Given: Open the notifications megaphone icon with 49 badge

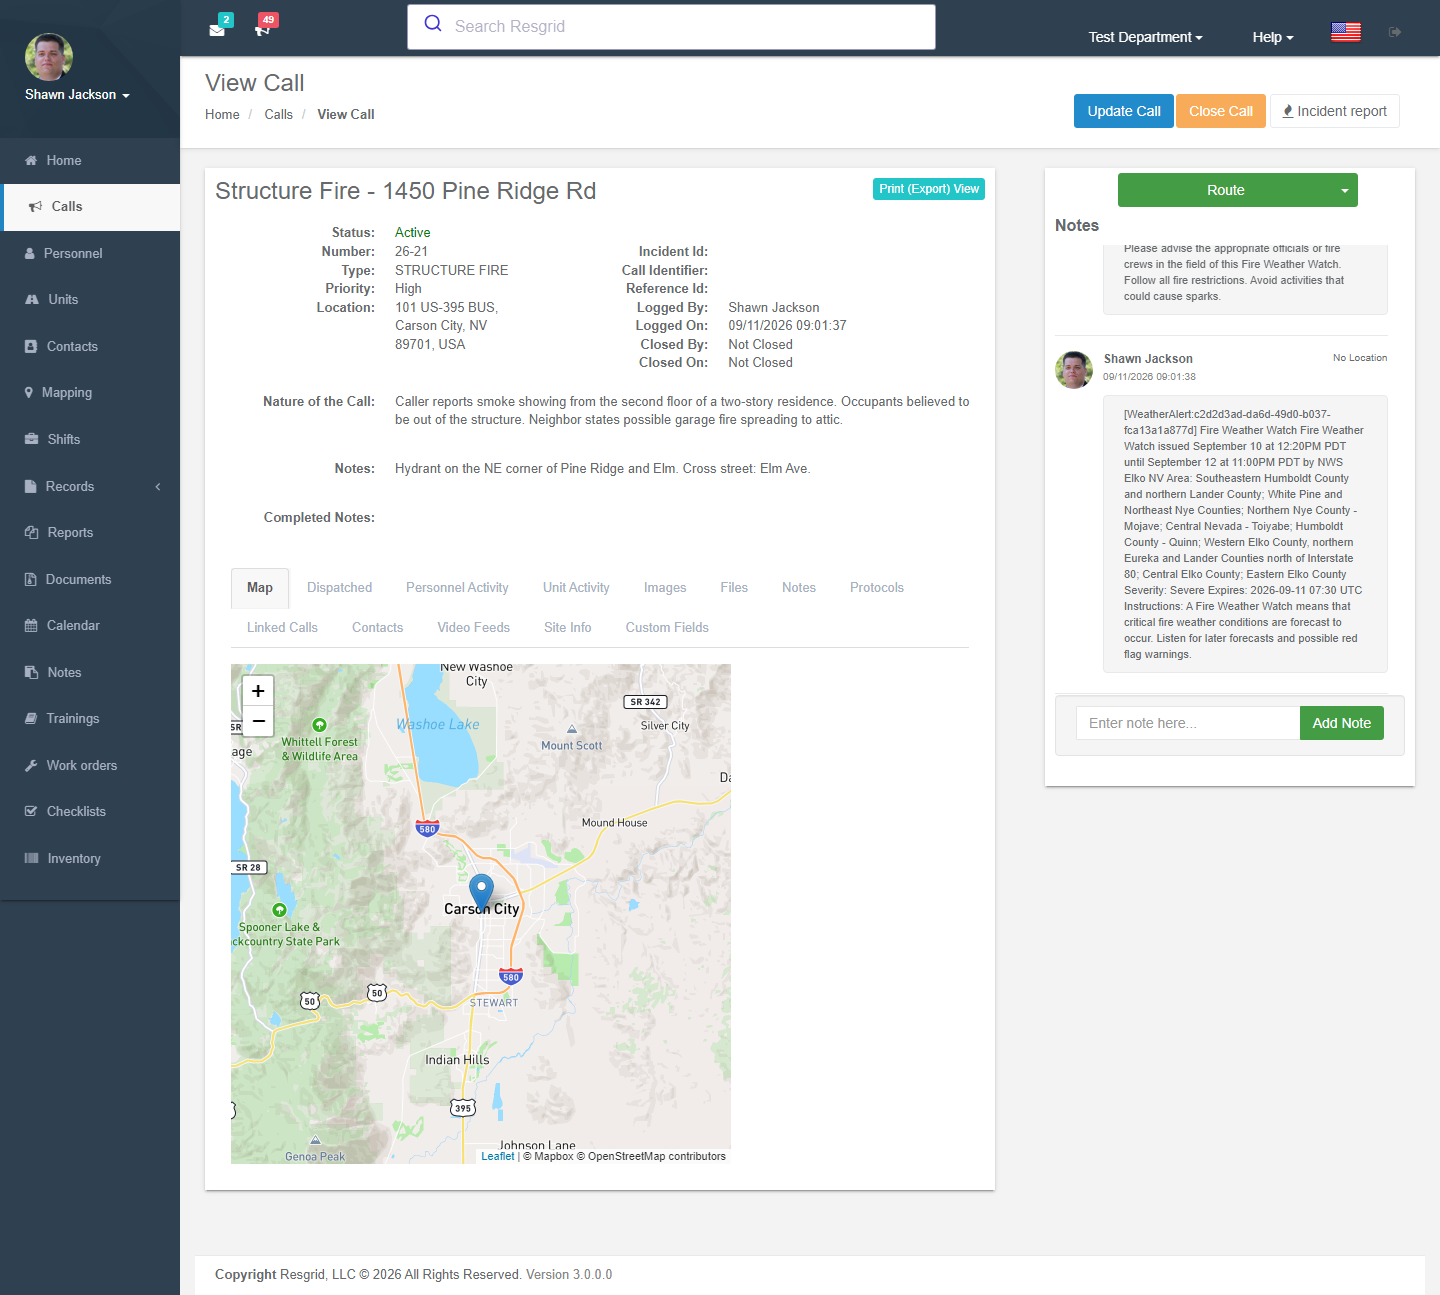Looking at the screenshot, I should coord(263,30).
